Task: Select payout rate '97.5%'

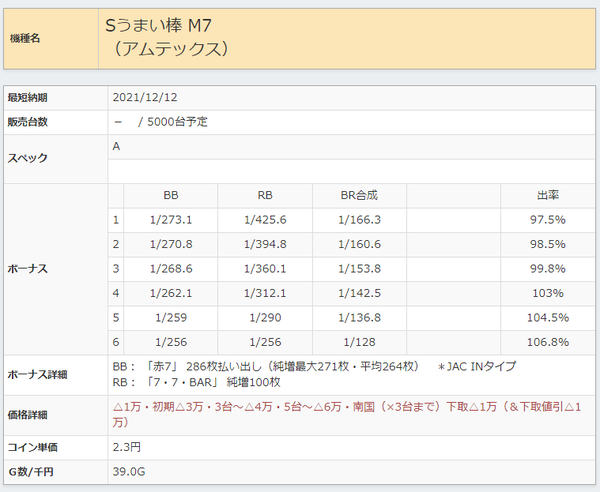Action: click(x=548, y=220)
